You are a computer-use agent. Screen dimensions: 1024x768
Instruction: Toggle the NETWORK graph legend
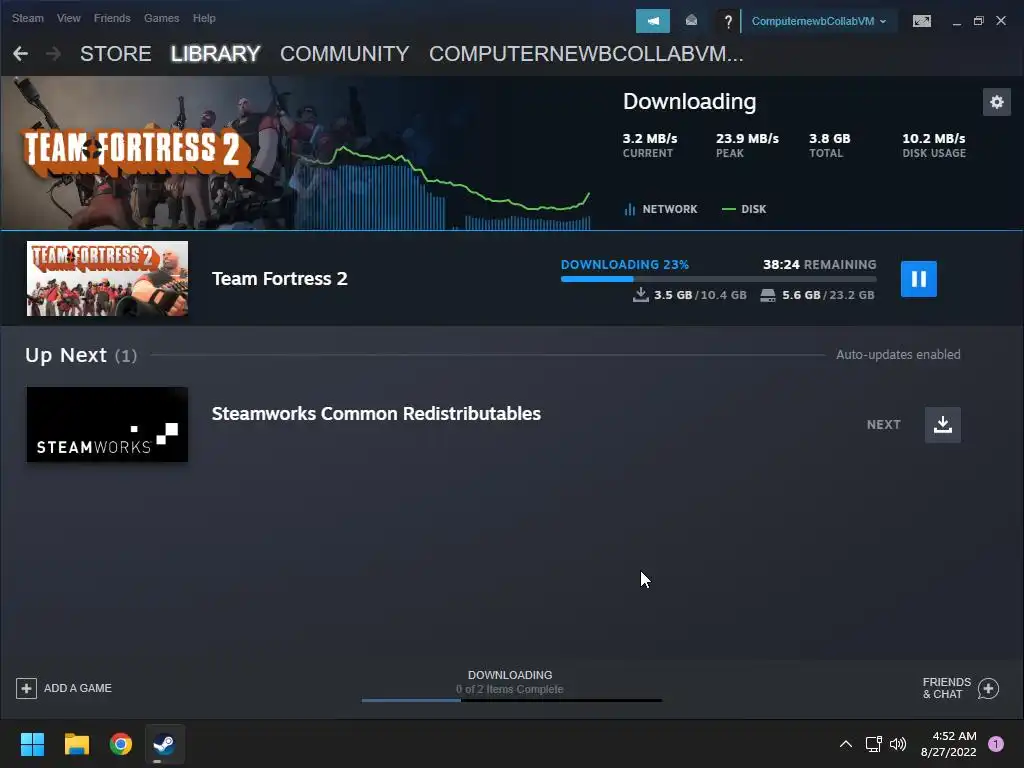661,209
